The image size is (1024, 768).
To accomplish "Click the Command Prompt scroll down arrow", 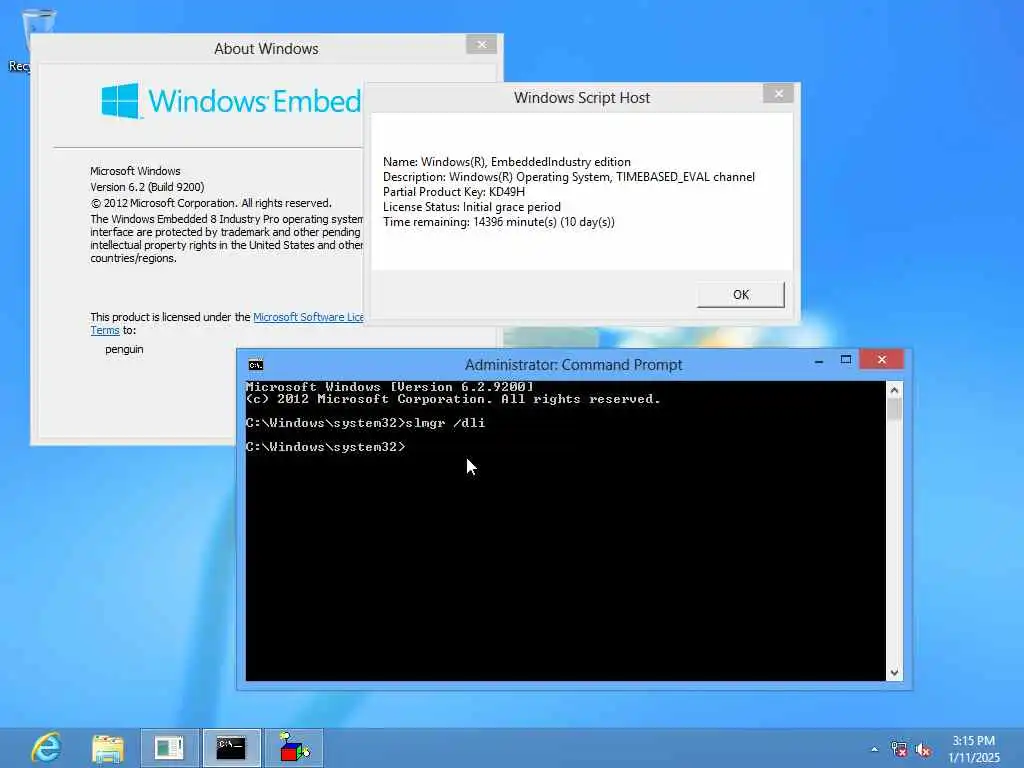I will point(894,673).
